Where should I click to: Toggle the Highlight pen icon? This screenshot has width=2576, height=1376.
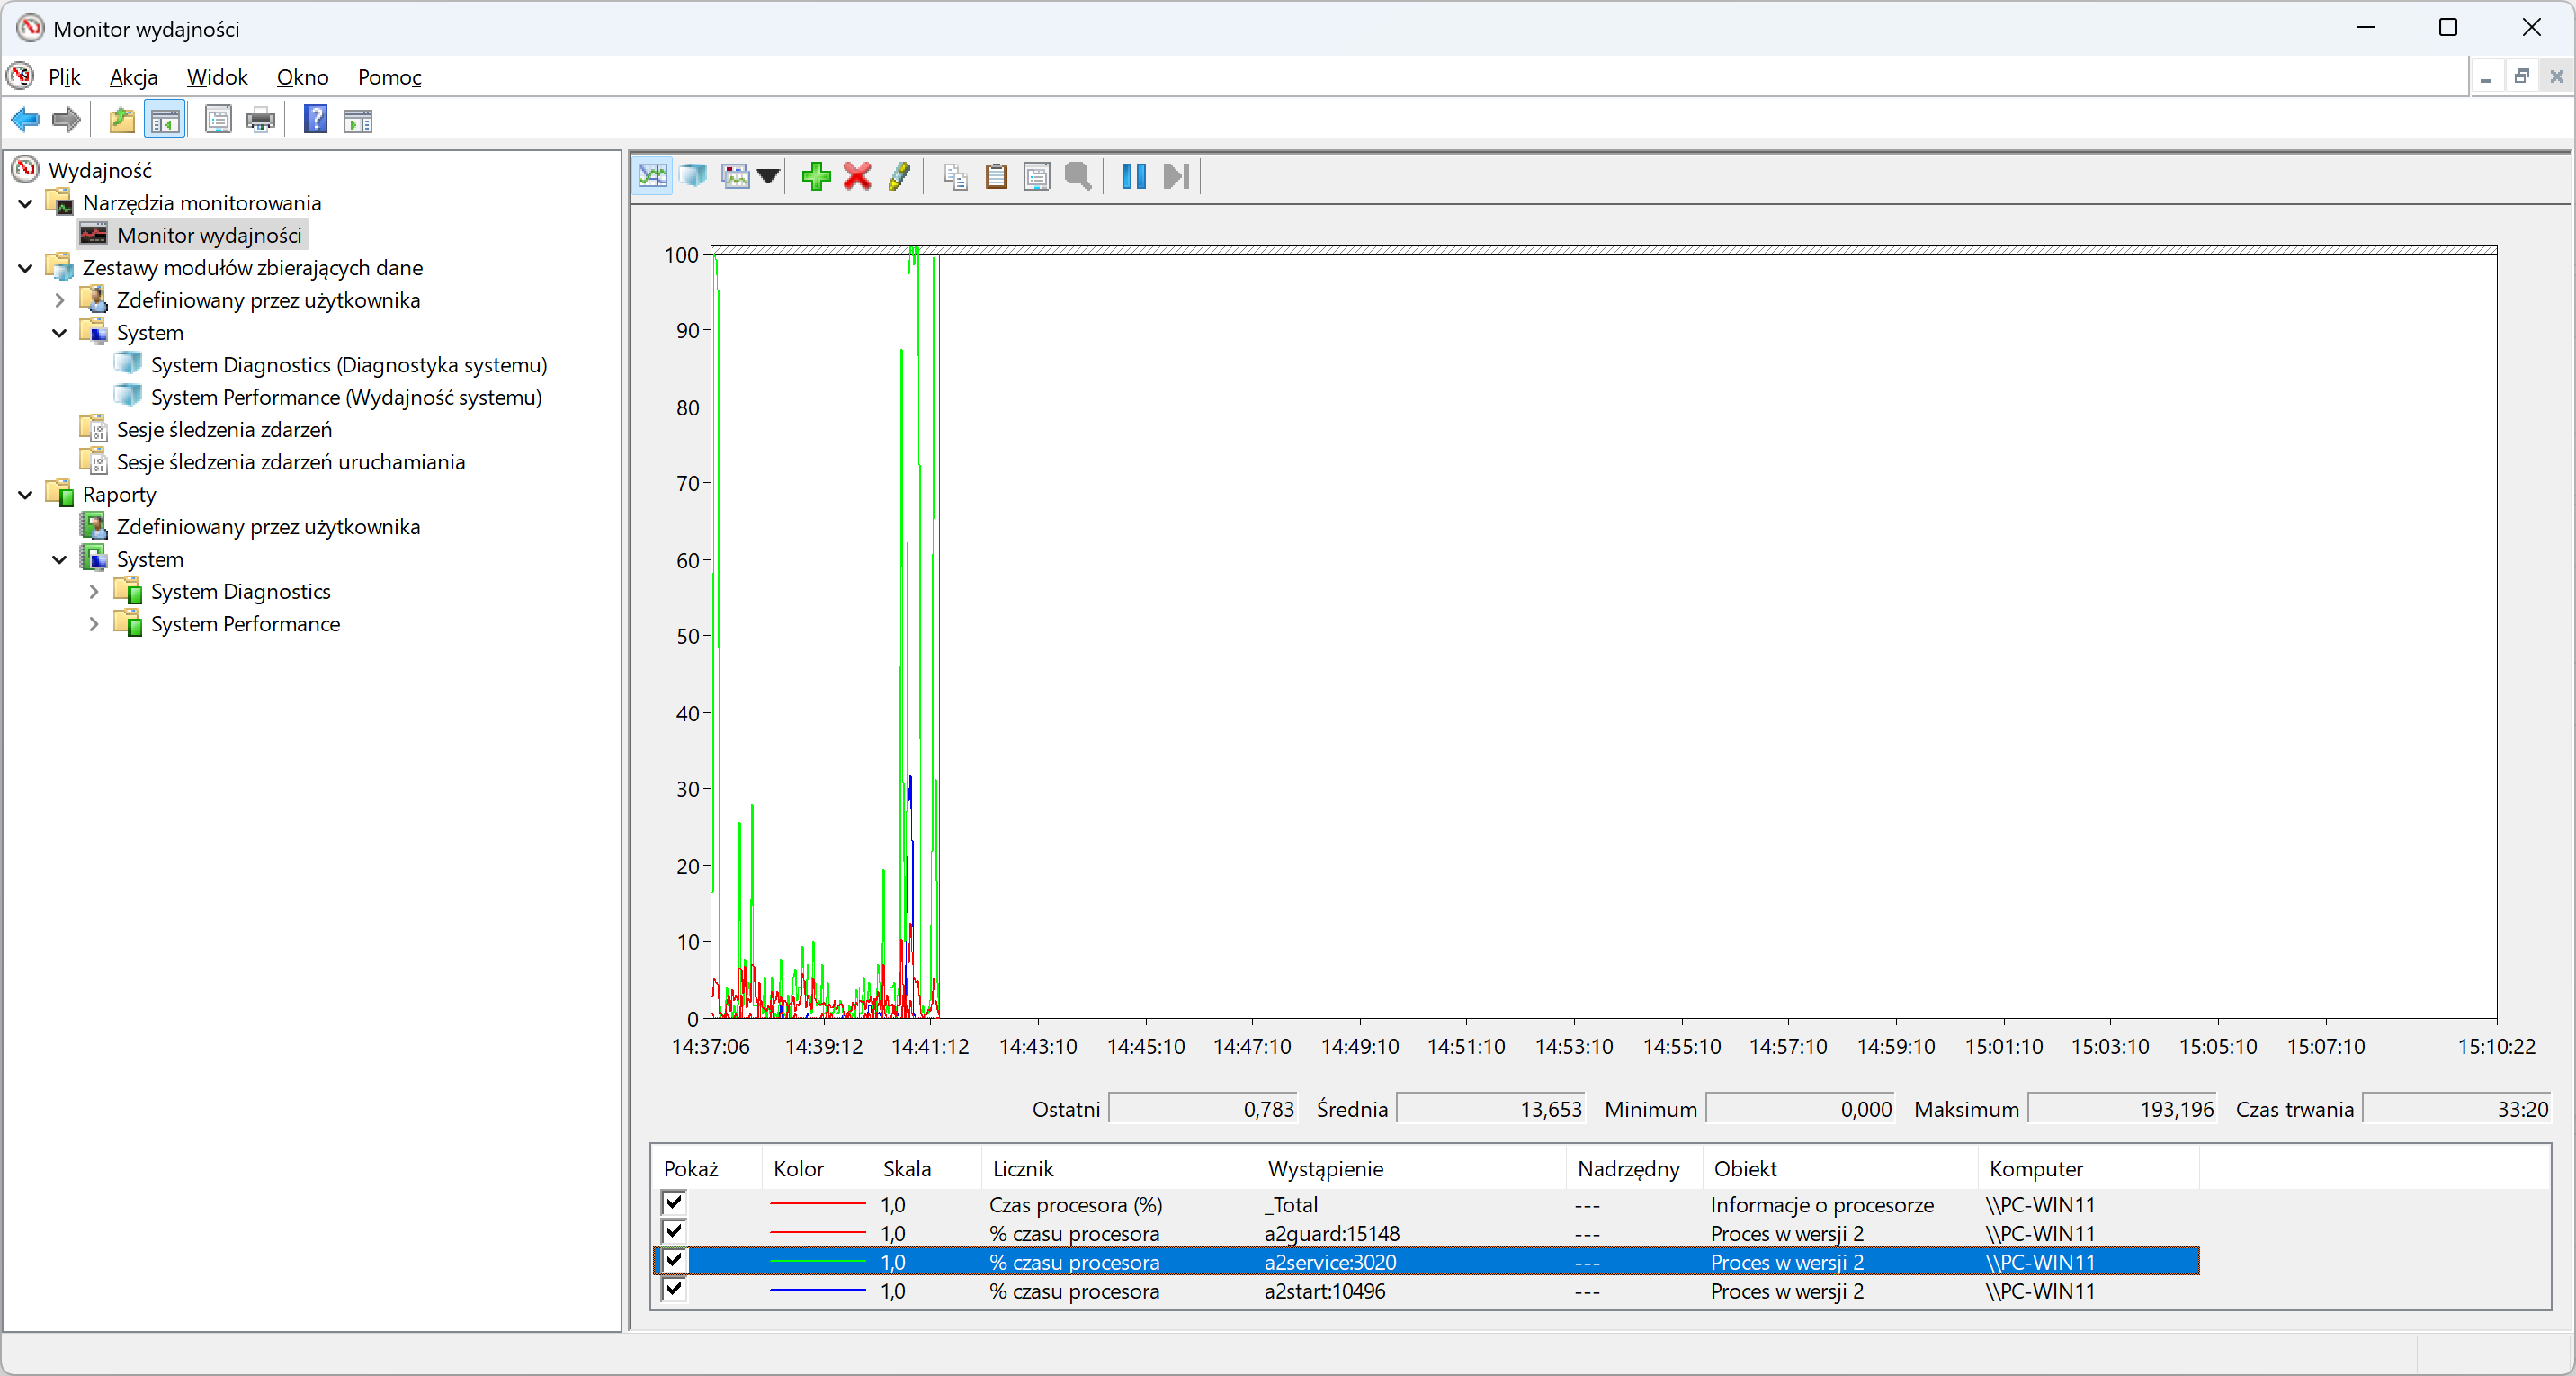pyautogui.click(x=898, y=177)
